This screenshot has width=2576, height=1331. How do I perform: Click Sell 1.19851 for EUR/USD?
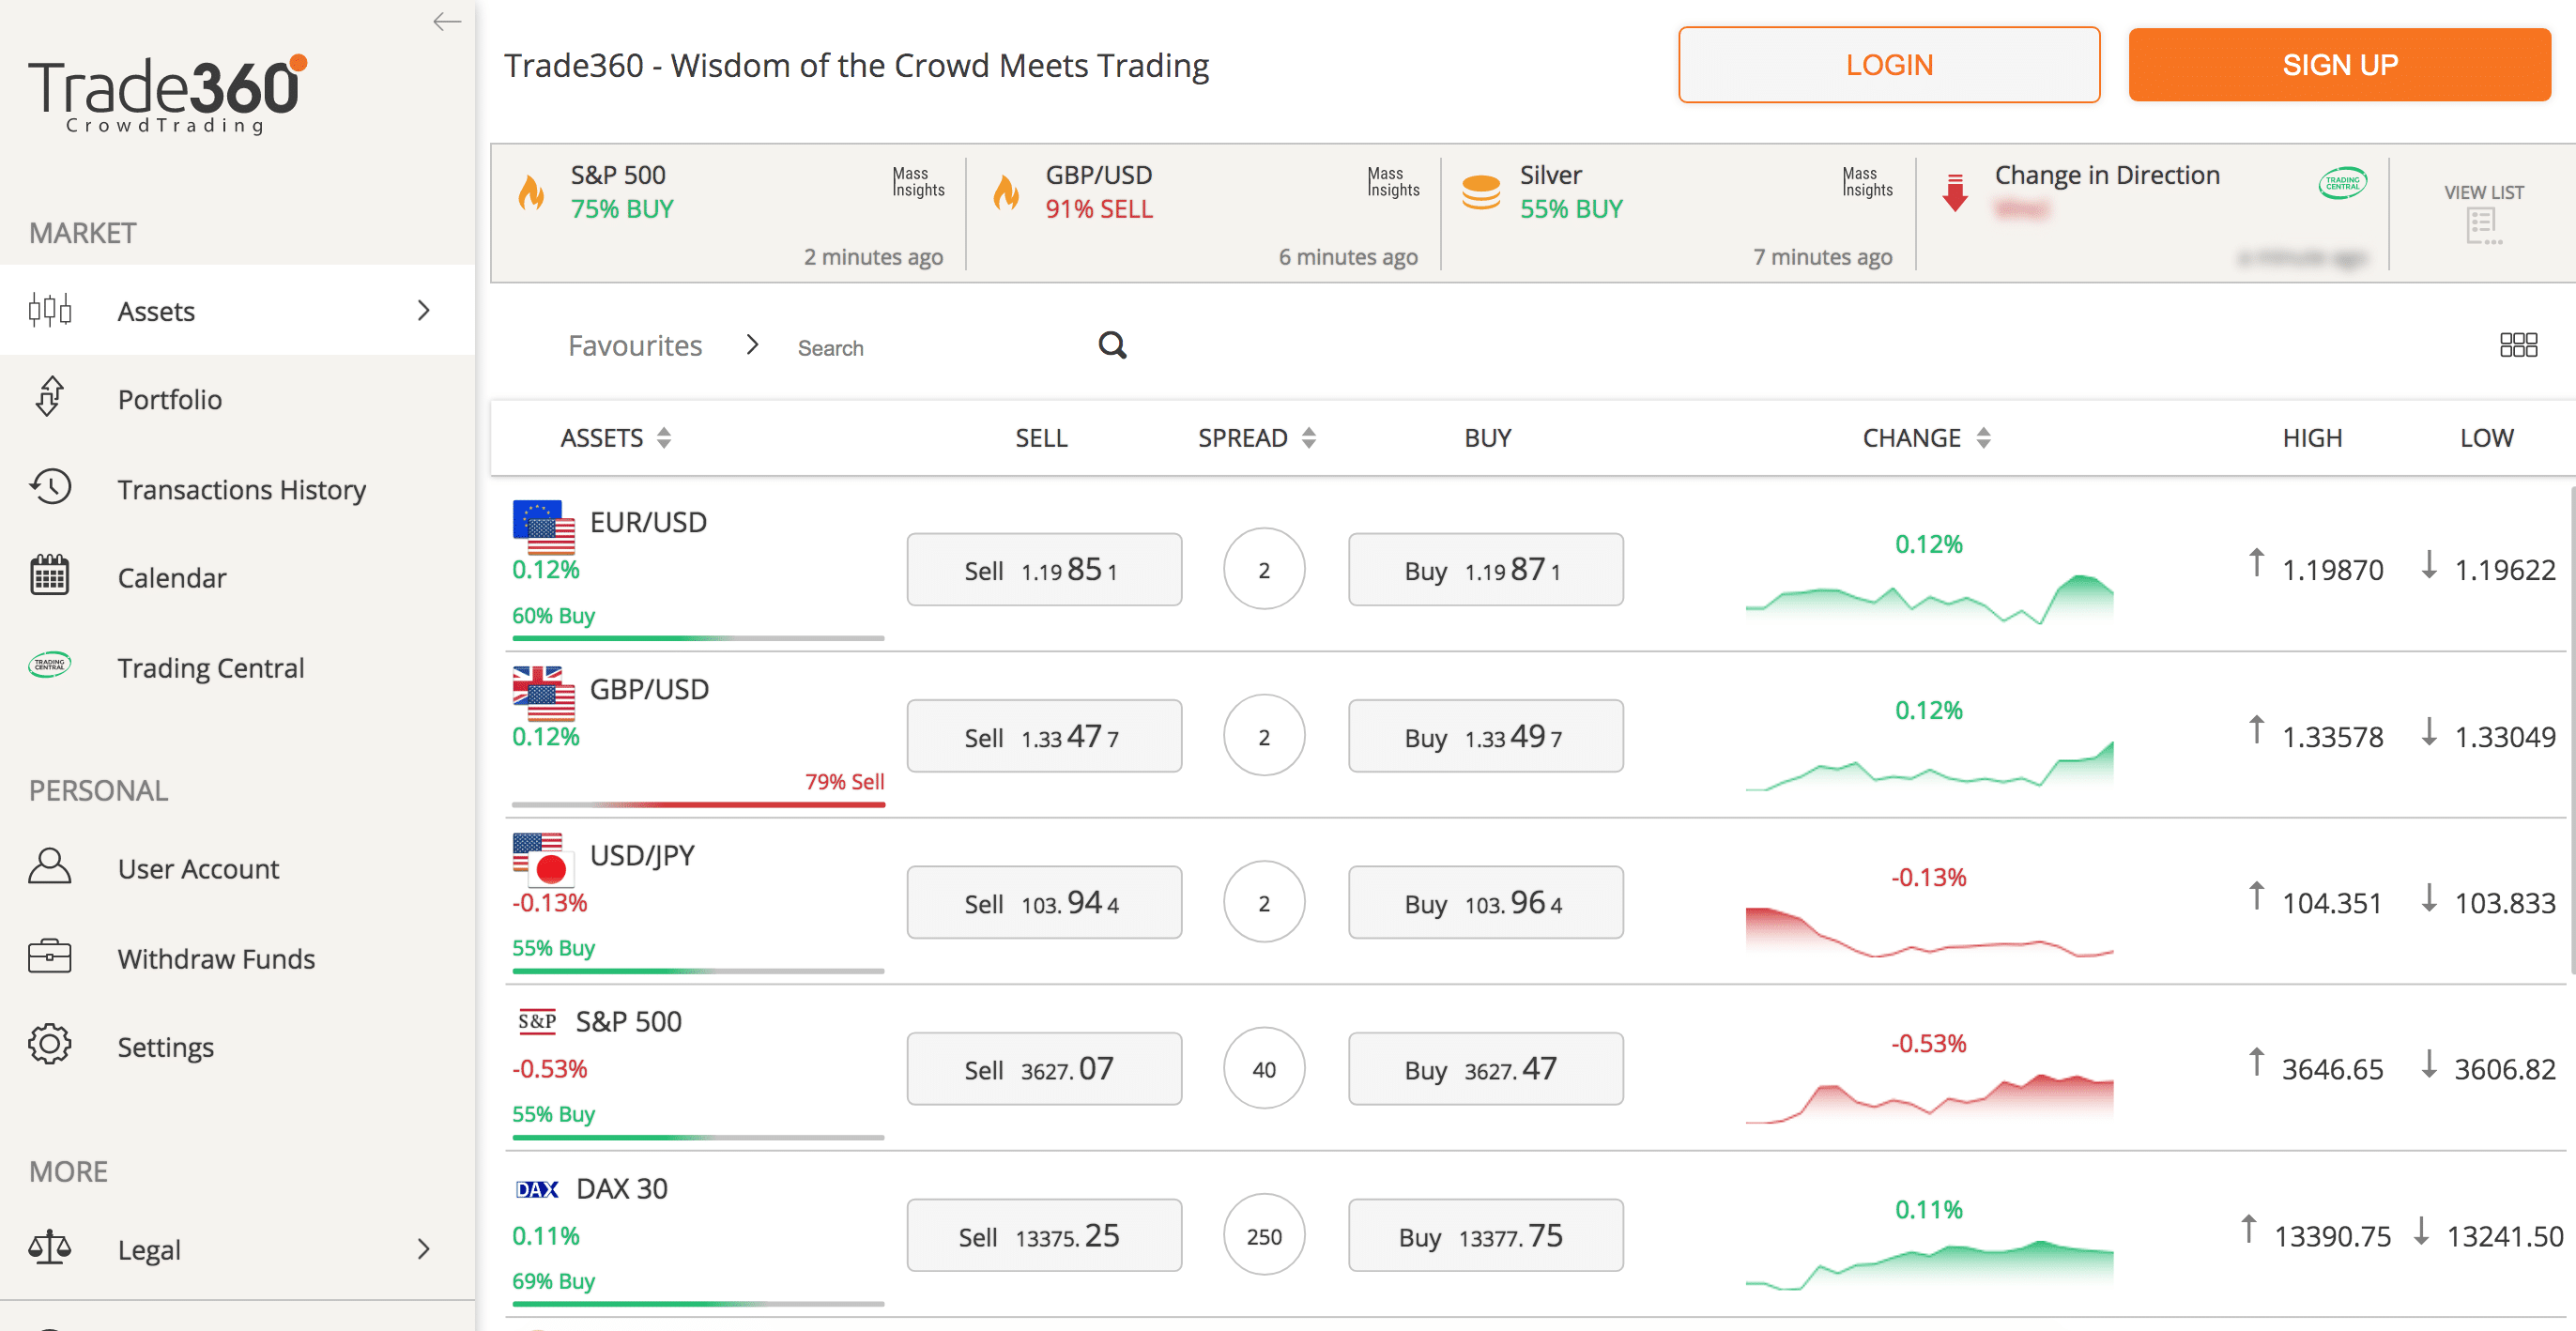1044,569
